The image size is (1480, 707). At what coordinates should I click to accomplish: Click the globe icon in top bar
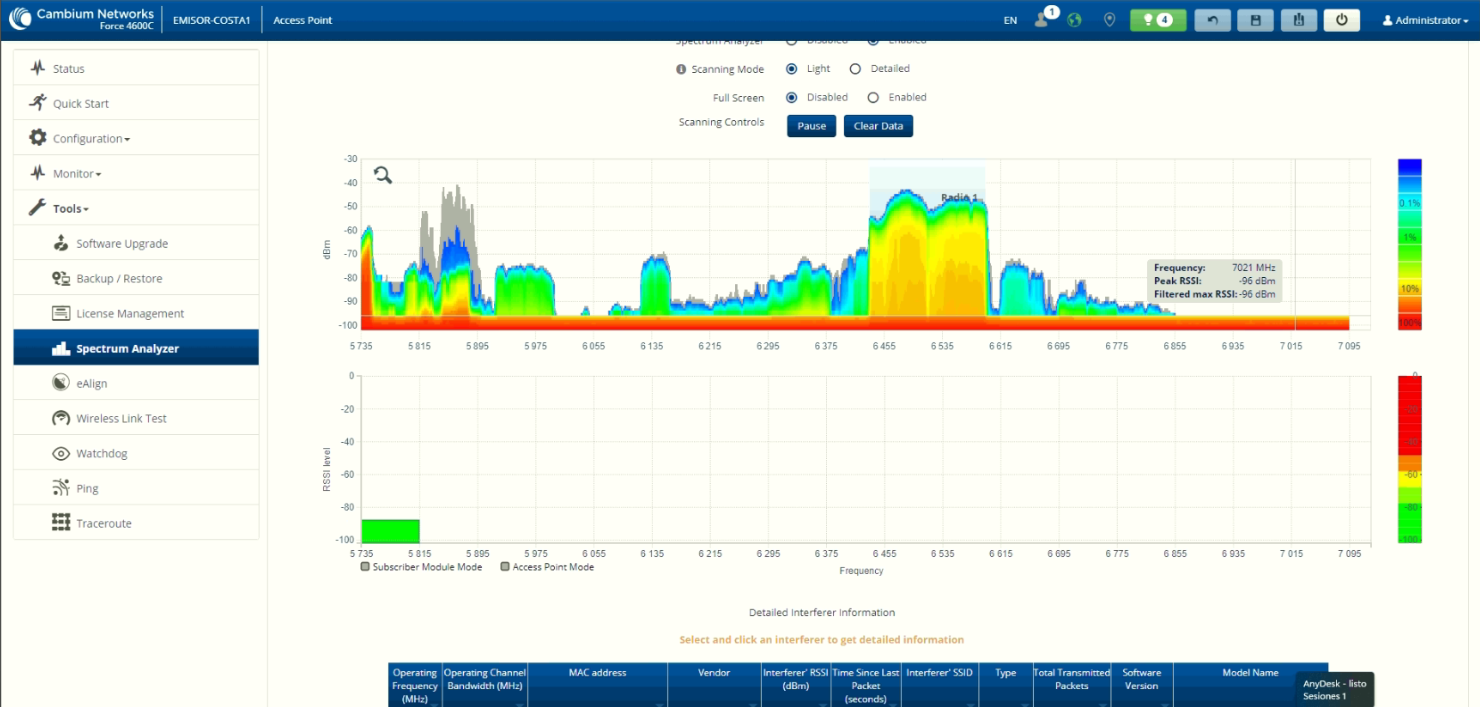tap(1074, 20)
